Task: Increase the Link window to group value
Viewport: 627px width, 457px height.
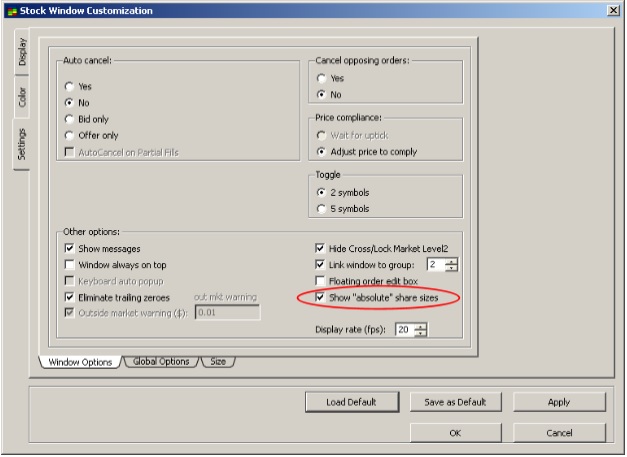Action: click(x=452, y=261)
